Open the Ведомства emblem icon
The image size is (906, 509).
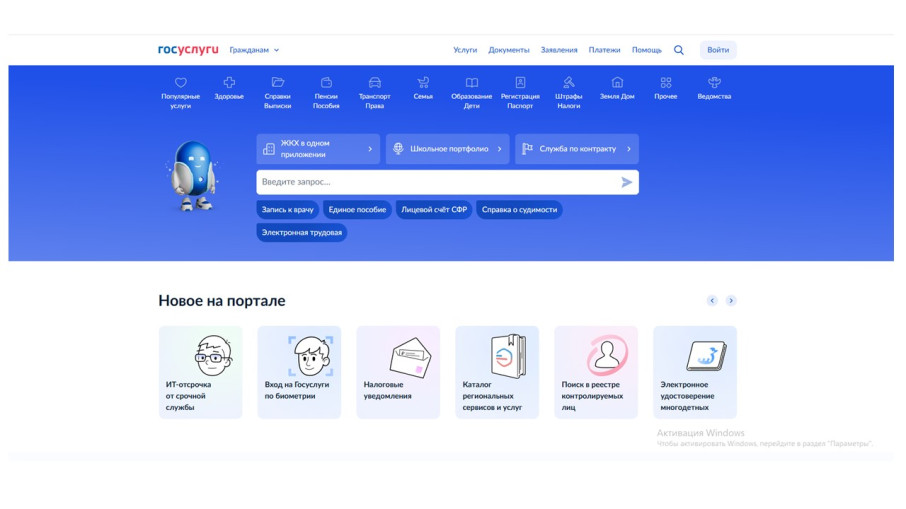pyautogui.click(x=715, y=82)
